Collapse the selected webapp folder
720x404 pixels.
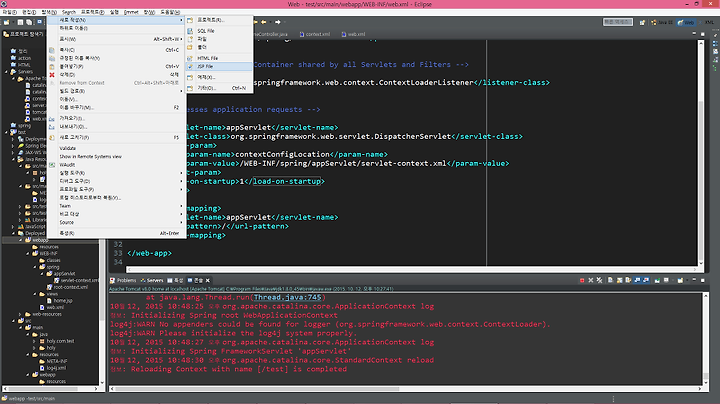point(20,240)
